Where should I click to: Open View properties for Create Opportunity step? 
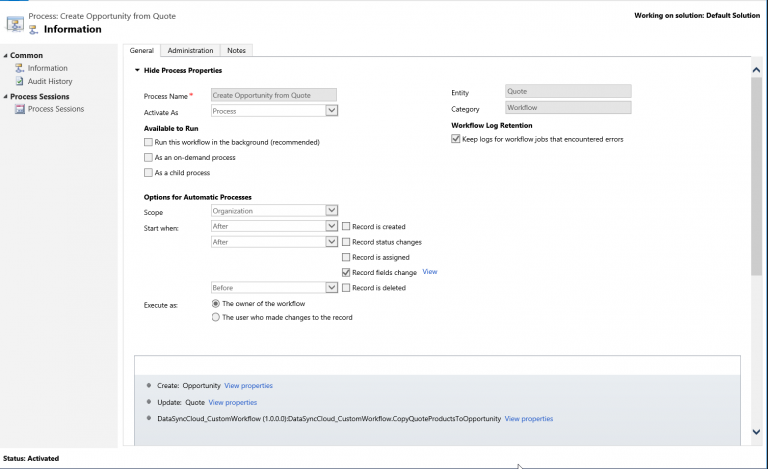tap(248, 385)
